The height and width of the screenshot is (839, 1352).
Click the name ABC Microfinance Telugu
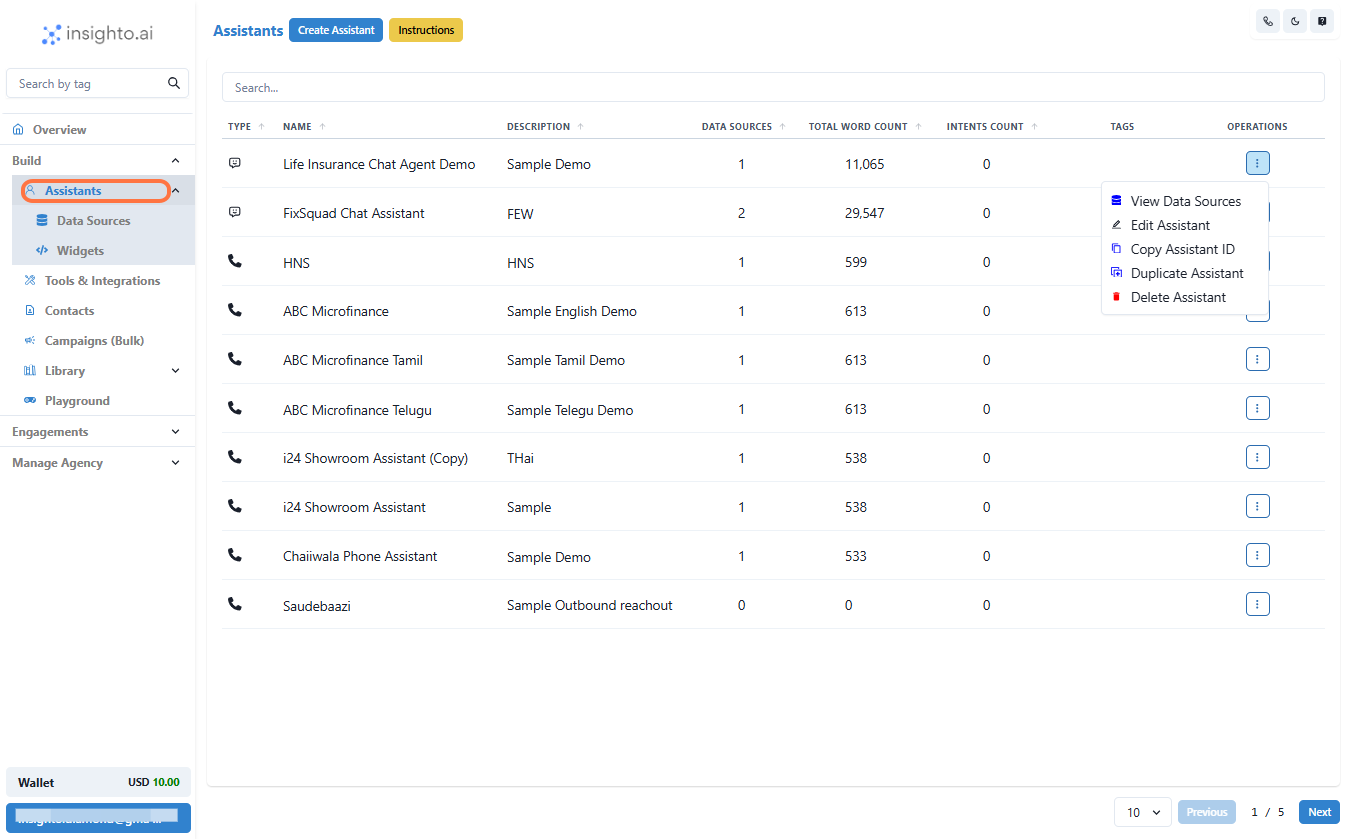pyautogui.click(x=357, y=410)
